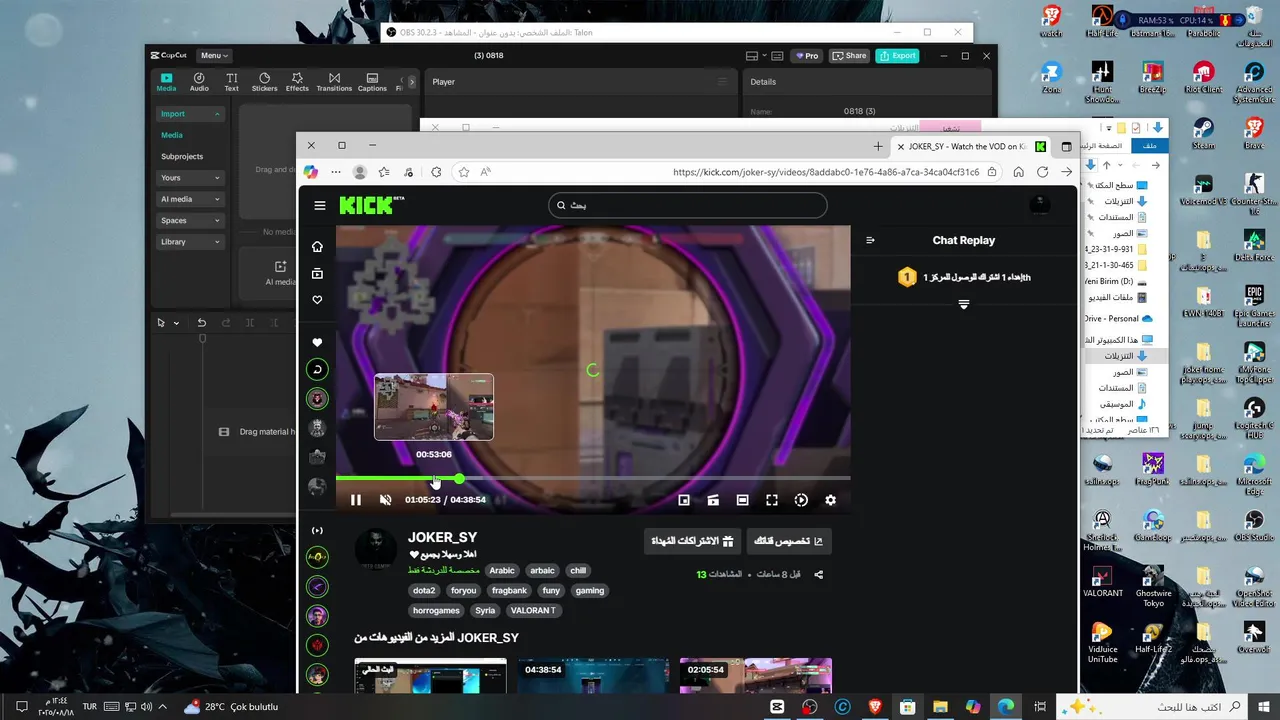This screenshot has height=720, width=1280.
Task: Open the 04:38:54 video thumbnail
Action: tap(593, 675)
